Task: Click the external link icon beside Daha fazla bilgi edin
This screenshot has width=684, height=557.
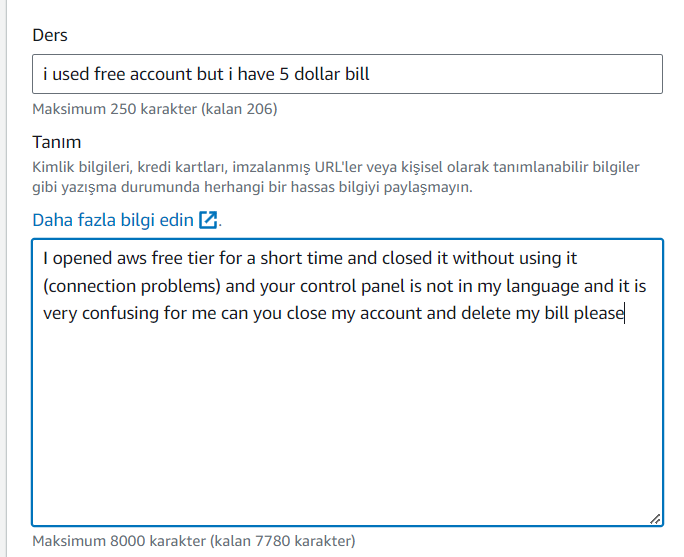Action: tap(208, 220)
